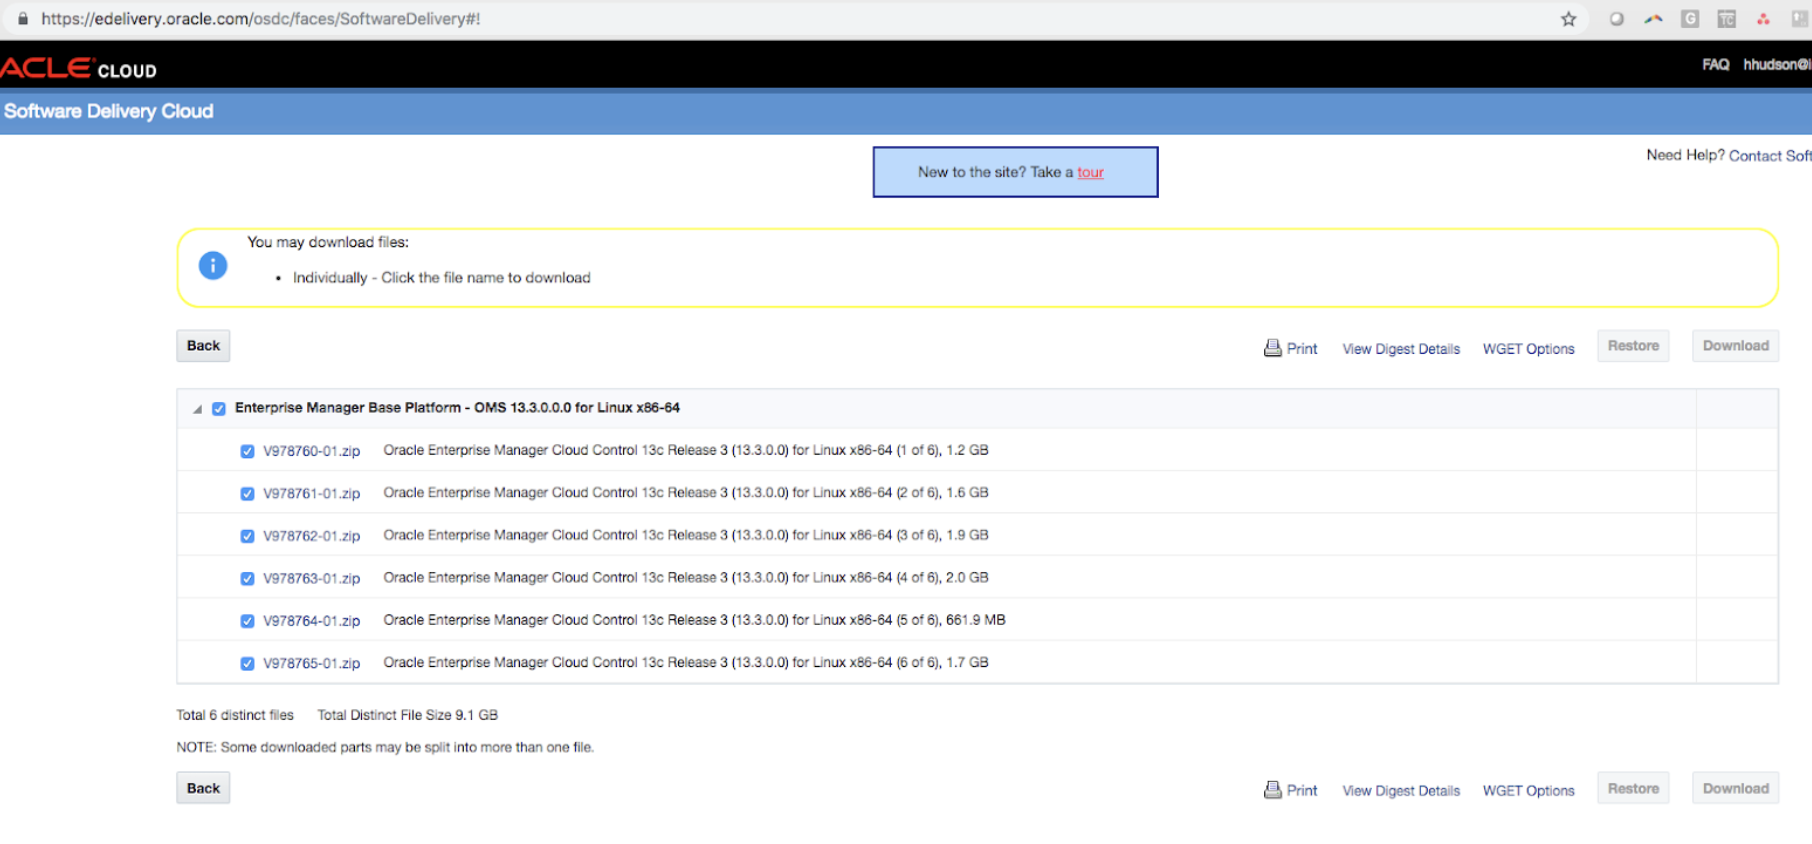
Task: Click the Software Delivery Cloud title
Action: click(108, 111)
